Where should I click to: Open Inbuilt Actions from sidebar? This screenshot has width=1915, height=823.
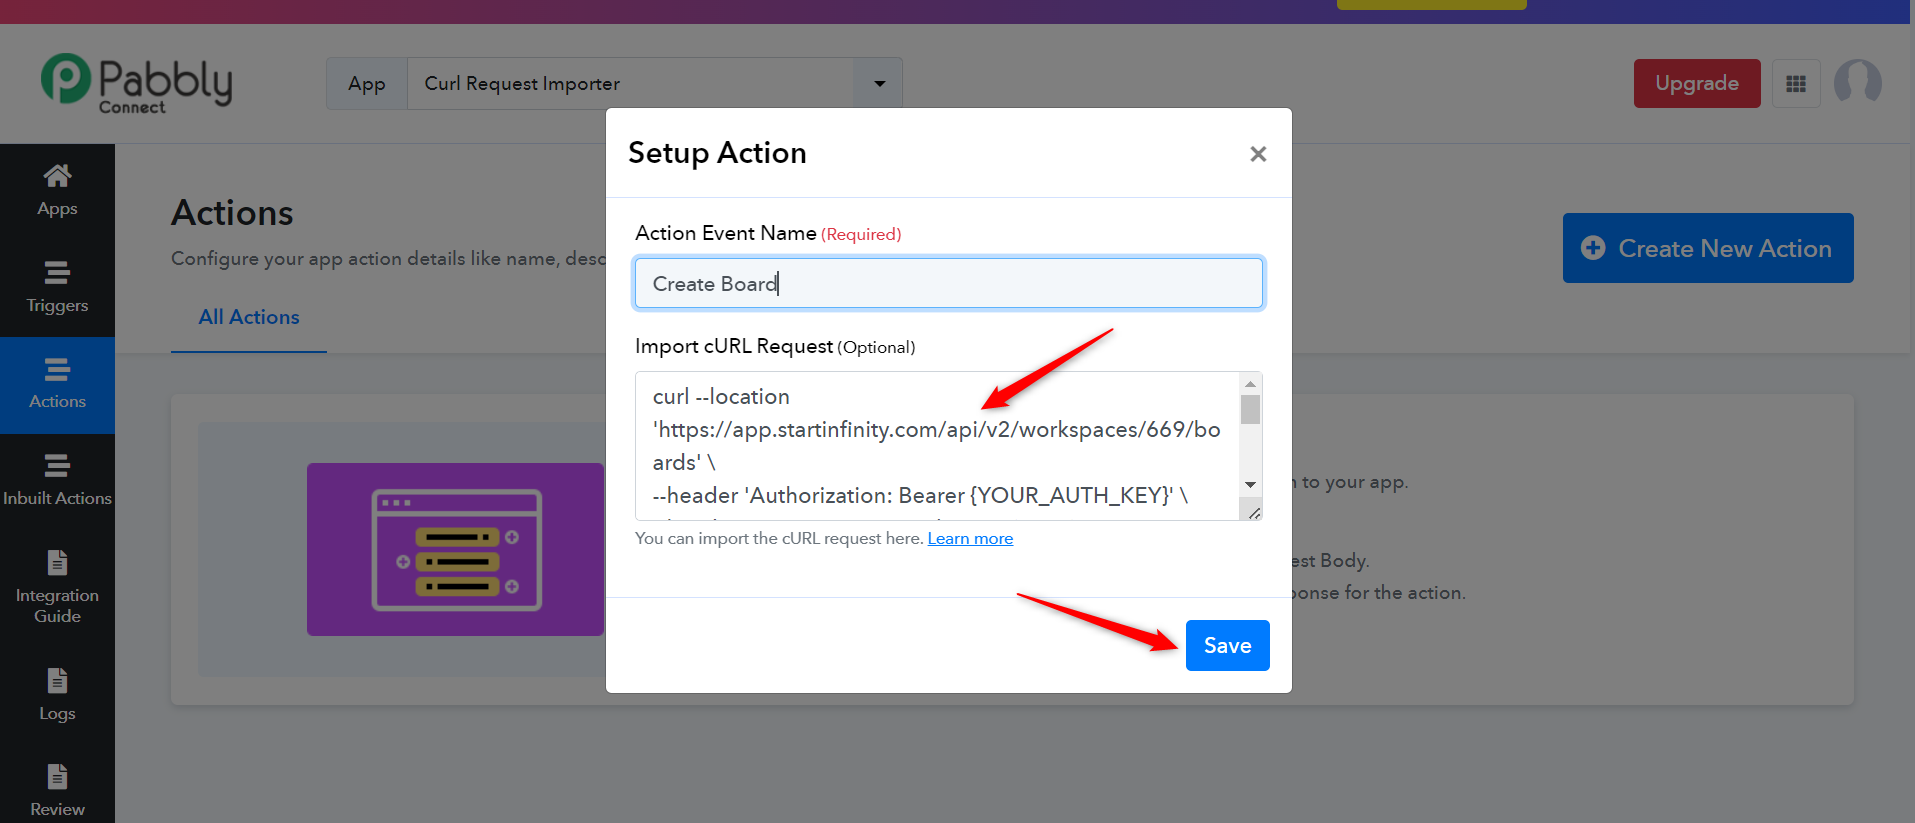[x=57, y=481]
